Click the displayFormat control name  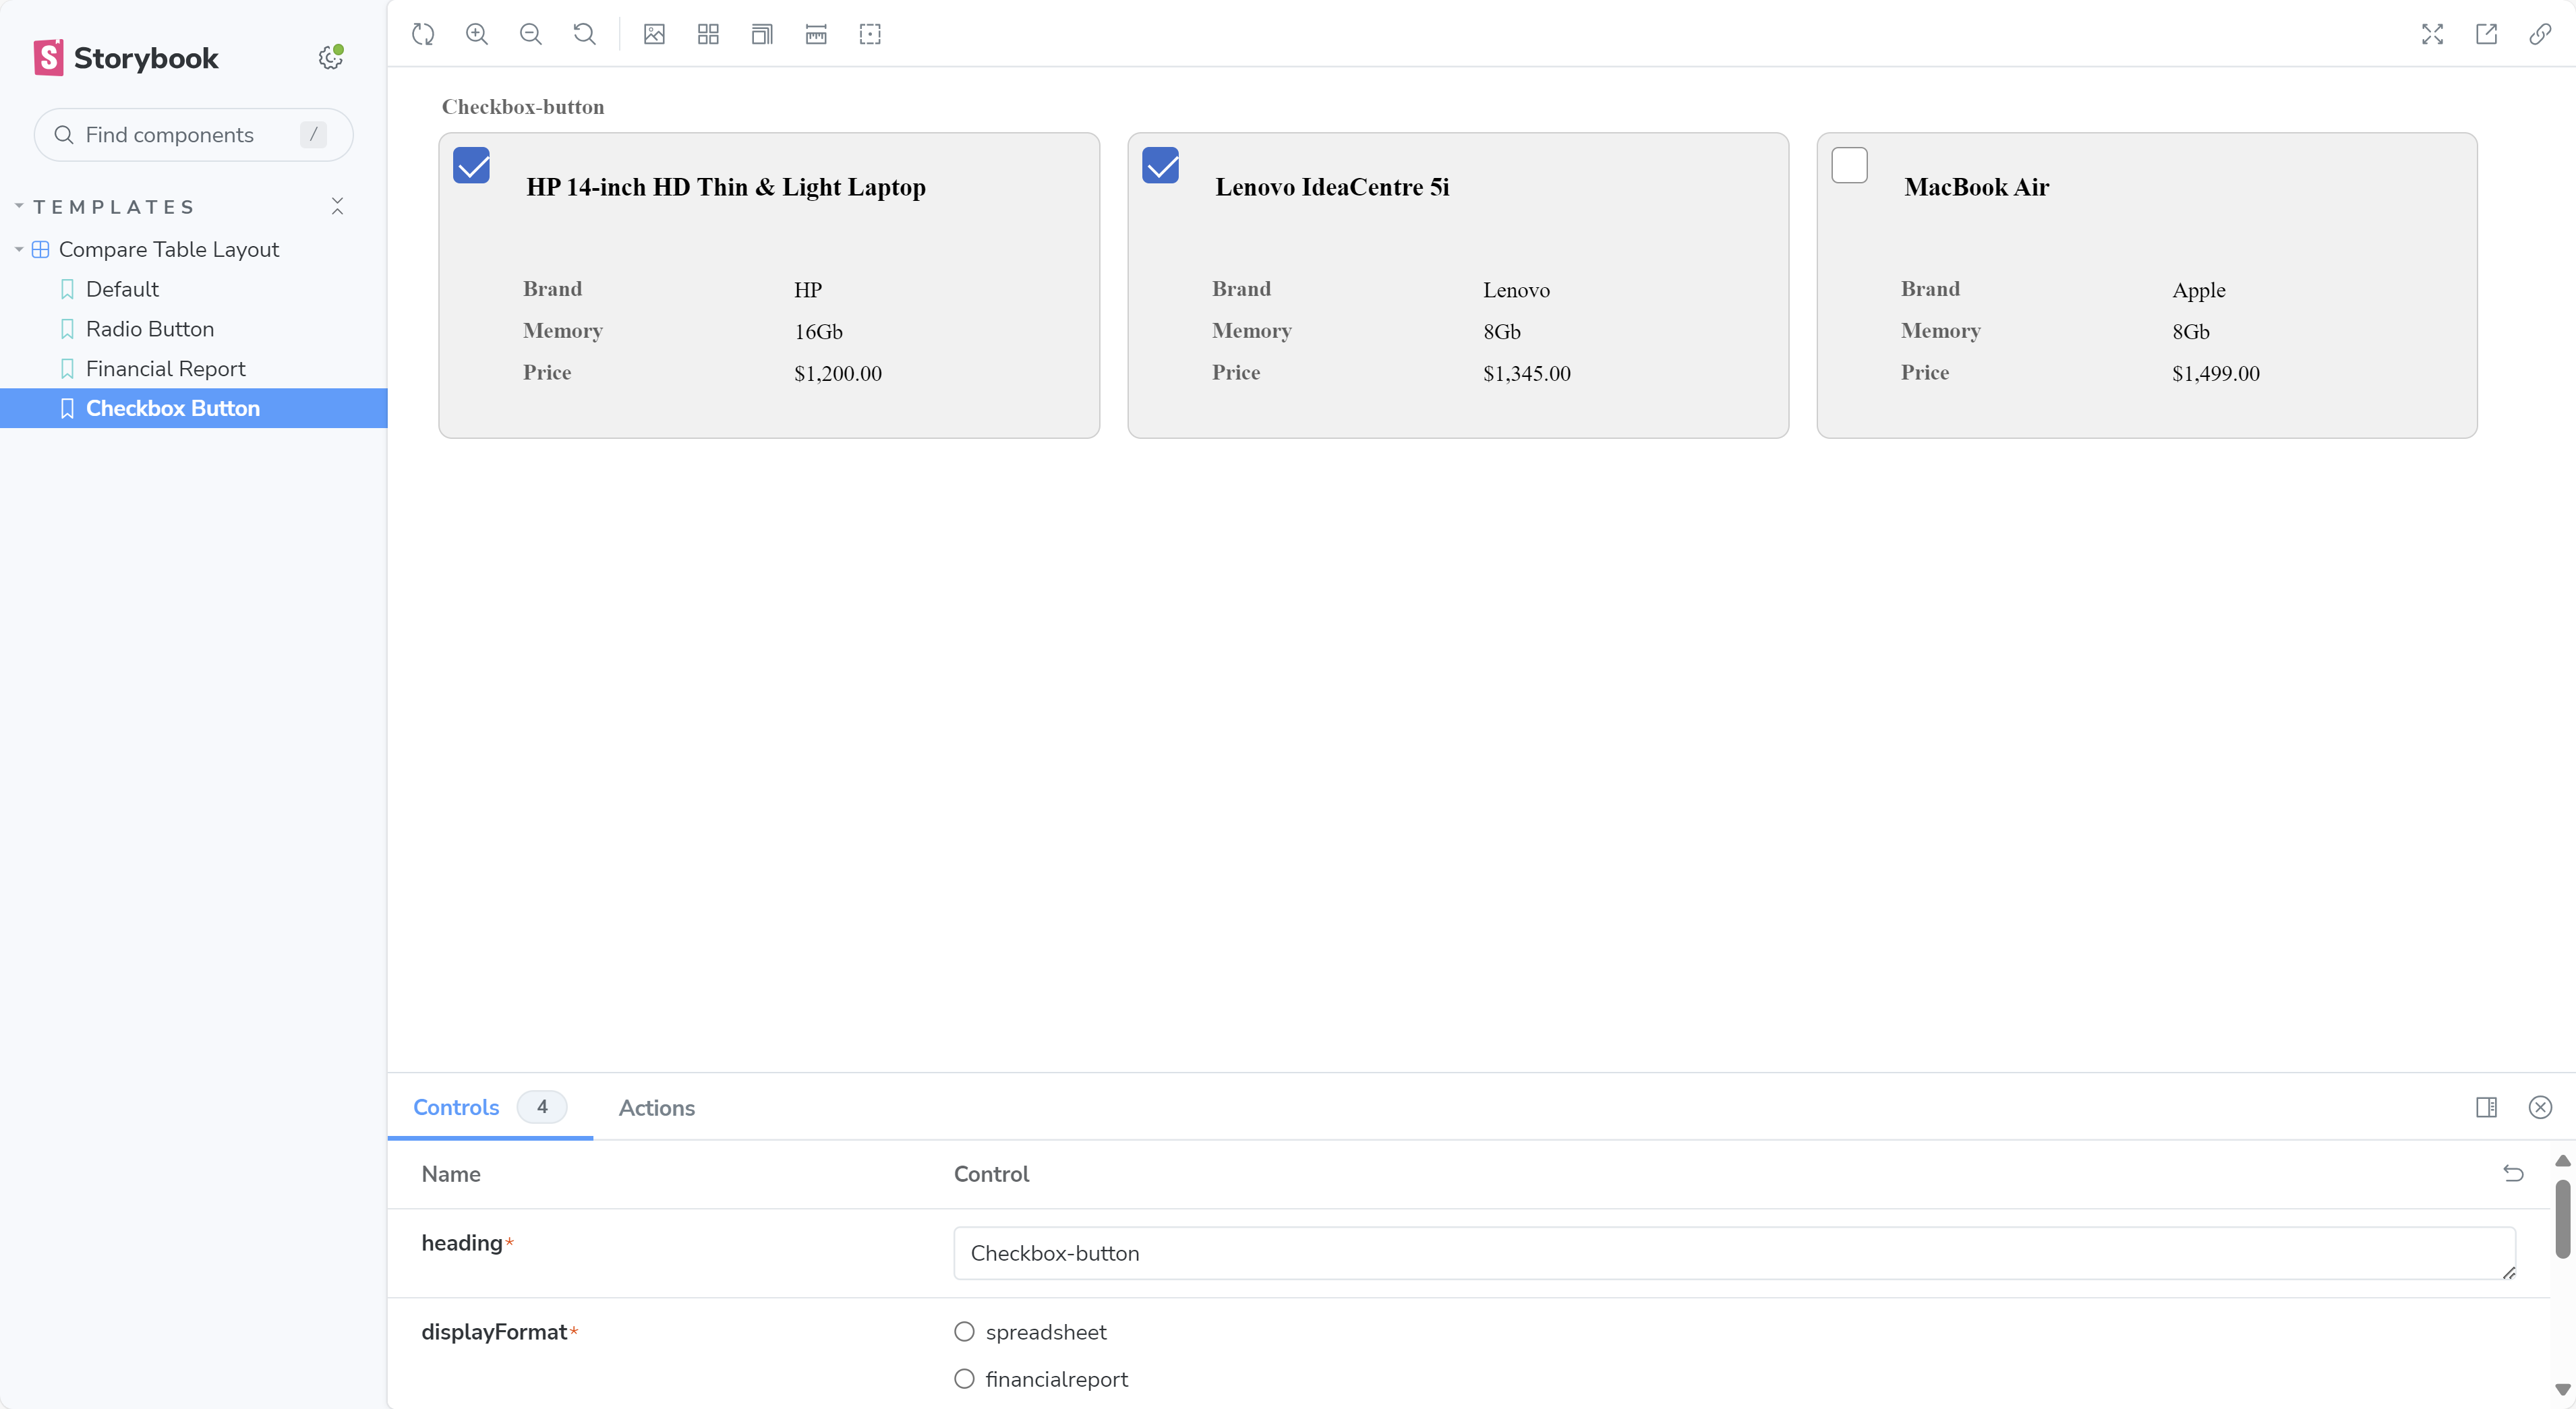tap(494, 1331)
